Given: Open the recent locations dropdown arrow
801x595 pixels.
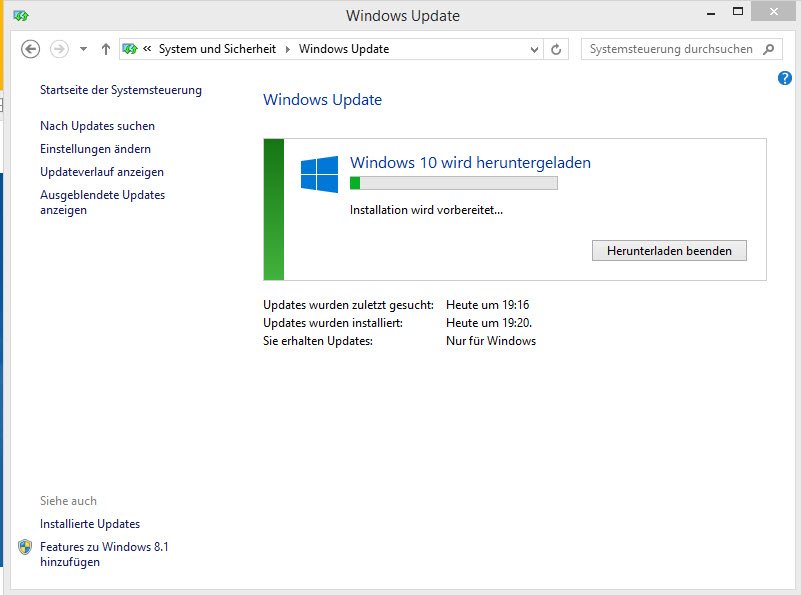Looking at the screenshot, I should 83,49.
